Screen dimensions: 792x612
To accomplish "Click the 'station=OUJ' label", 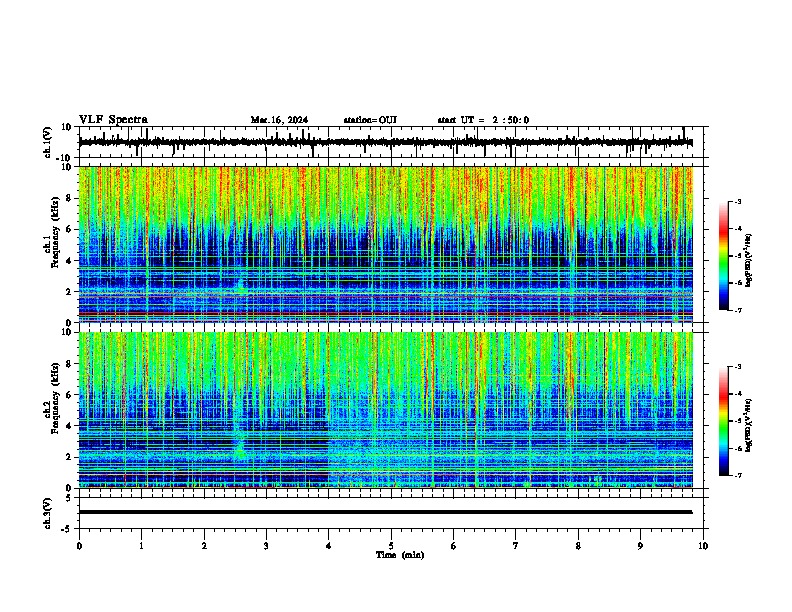I will click(x=370, y=120).
